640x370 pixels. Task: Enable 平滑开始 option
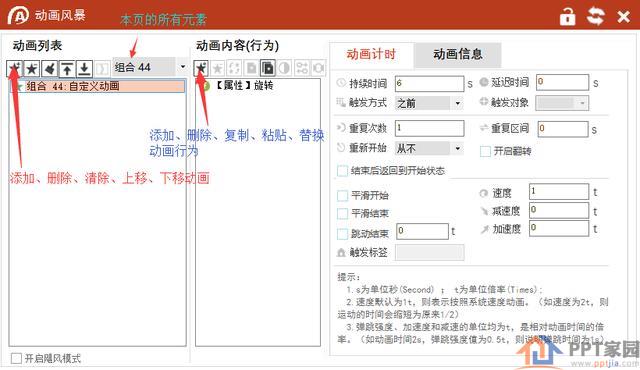(342, 196)
